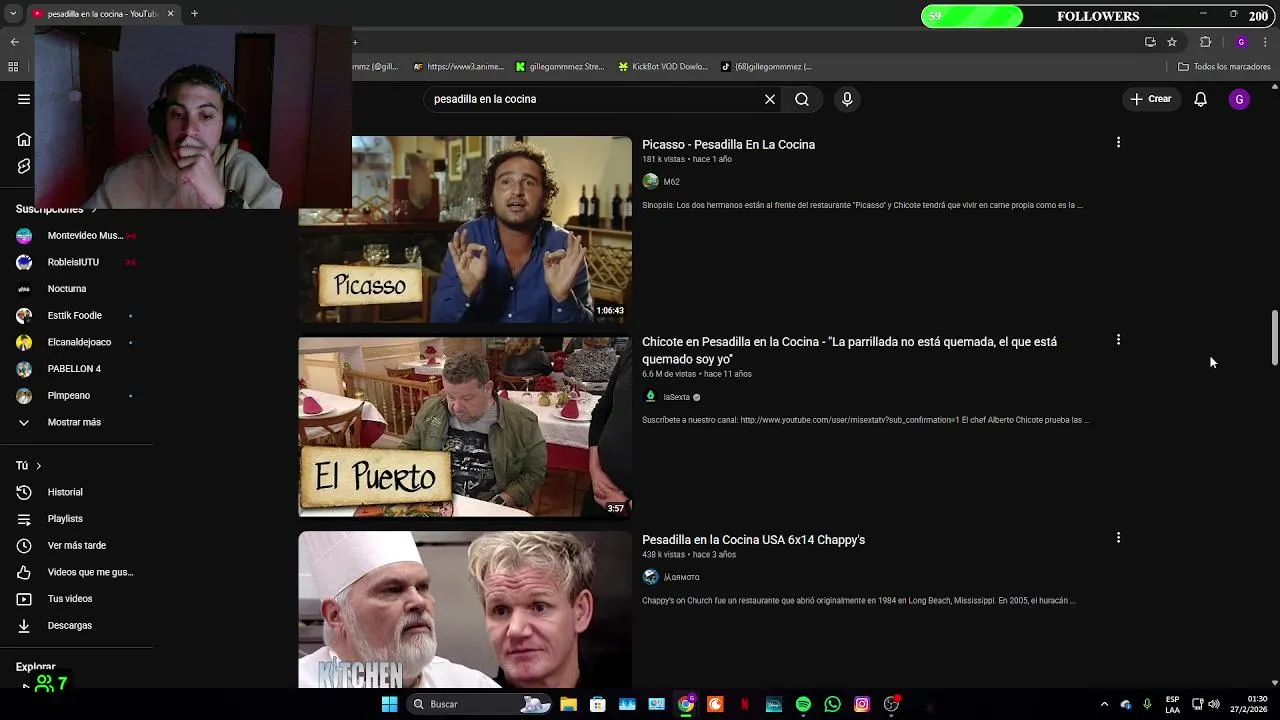The width and height of the screenshot is (1280, 720).
Task: Open the Crear menu
Action: tap(1151, 99)
